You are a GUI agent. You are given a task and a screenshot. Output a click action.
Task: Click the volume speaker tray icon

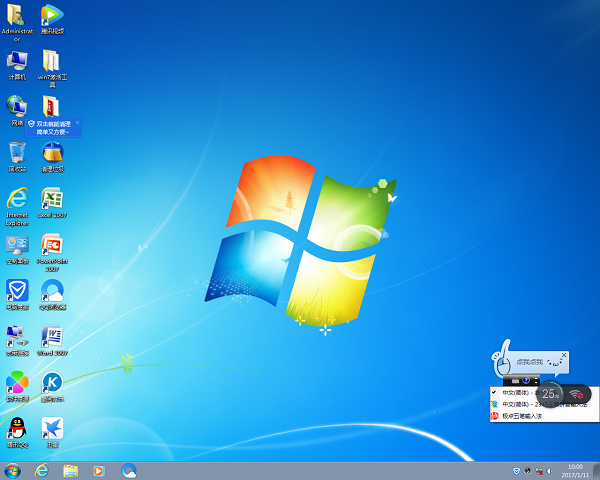click(549, 470)
